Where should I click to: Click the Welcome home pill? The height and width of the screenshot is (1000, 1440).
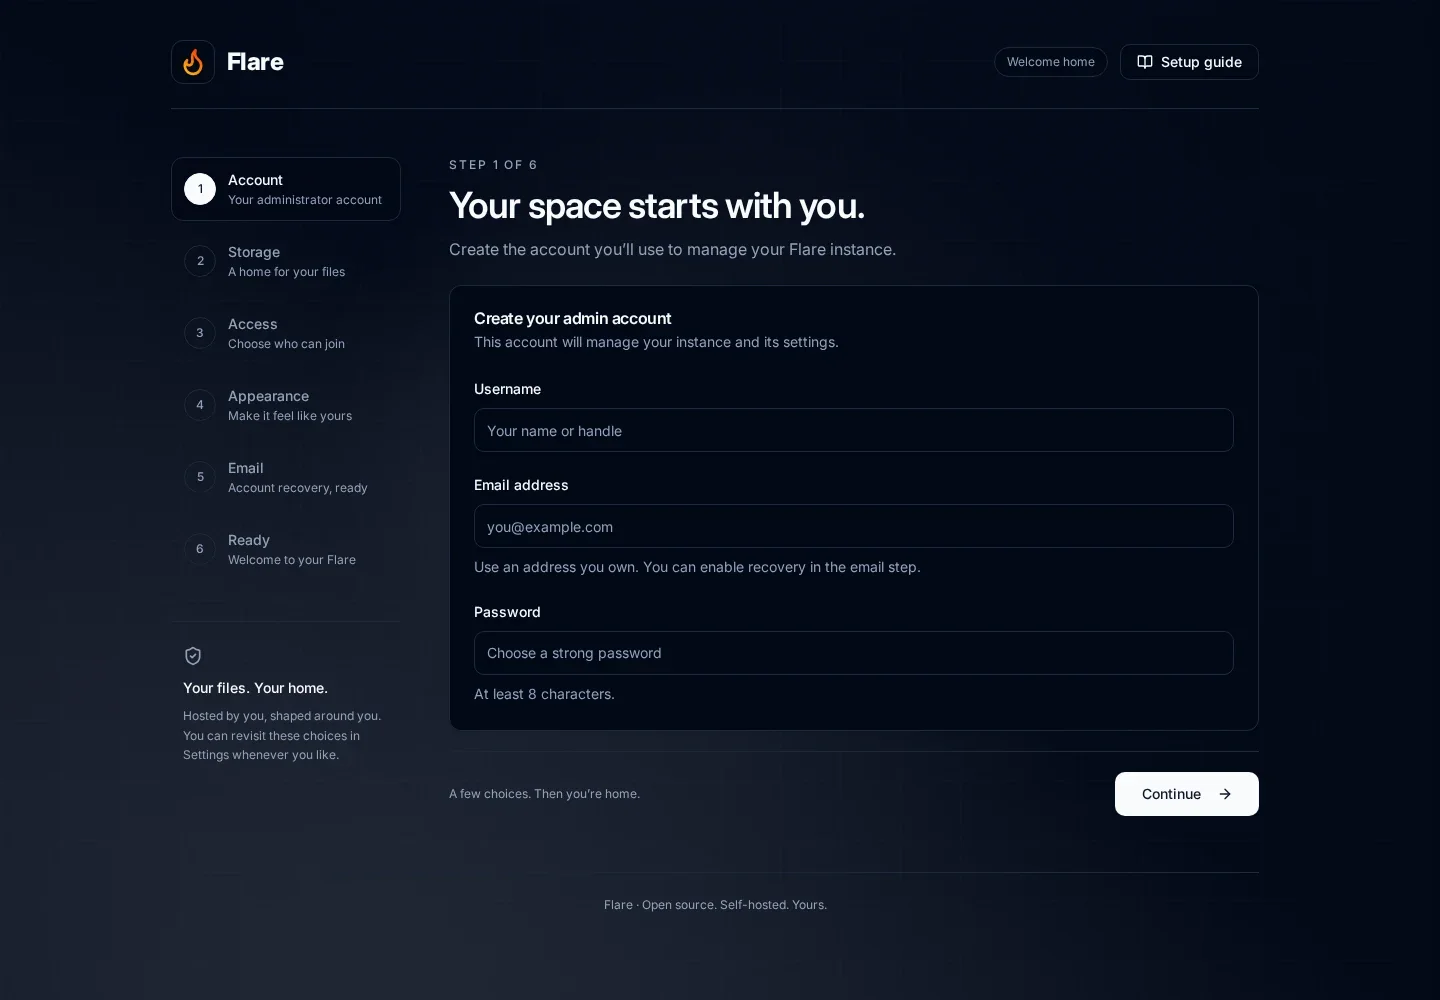click(1051, 62)
